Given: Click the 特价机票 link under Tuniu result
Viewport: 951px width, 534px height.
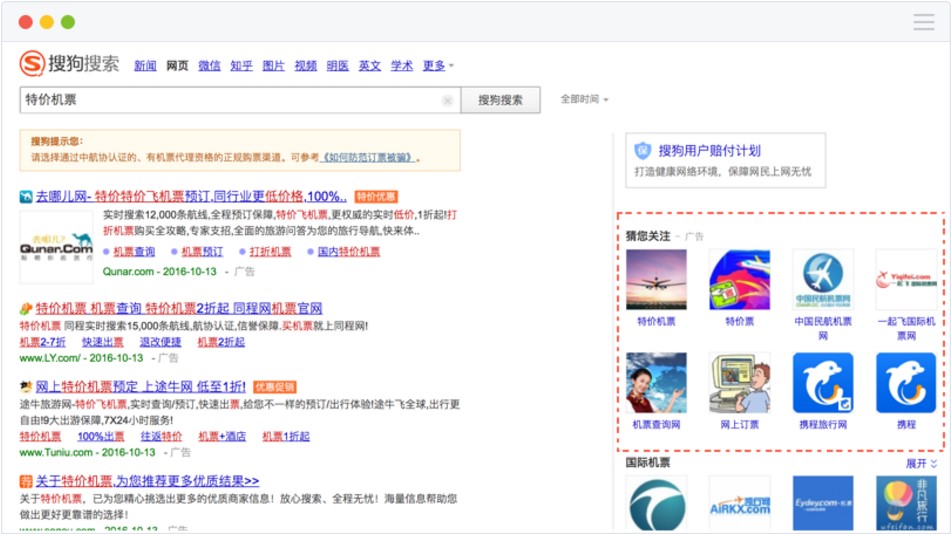Looking at the screenshot, I should tap(40, 436).
